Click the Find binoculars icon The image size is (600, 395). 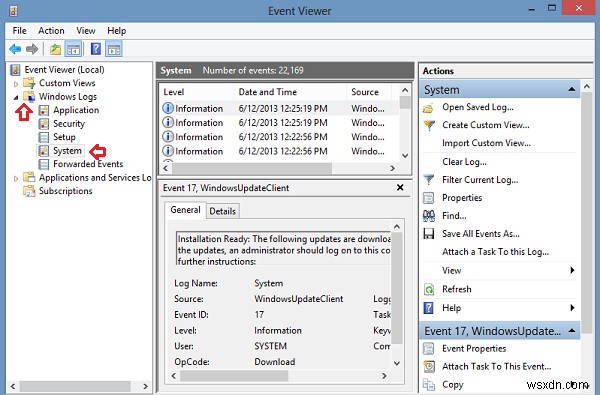pyautogui.click(x=429, y=216)
